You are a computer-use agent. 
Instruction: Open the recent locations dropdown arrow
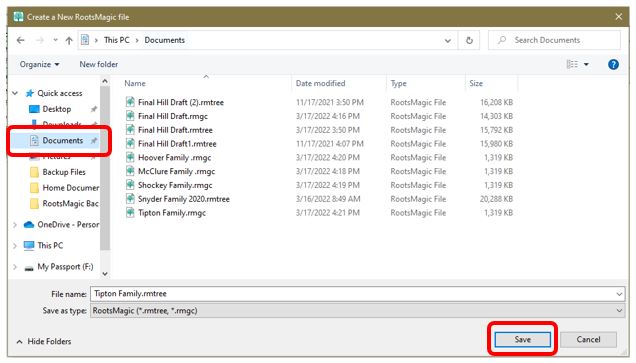tap(56, 40)
